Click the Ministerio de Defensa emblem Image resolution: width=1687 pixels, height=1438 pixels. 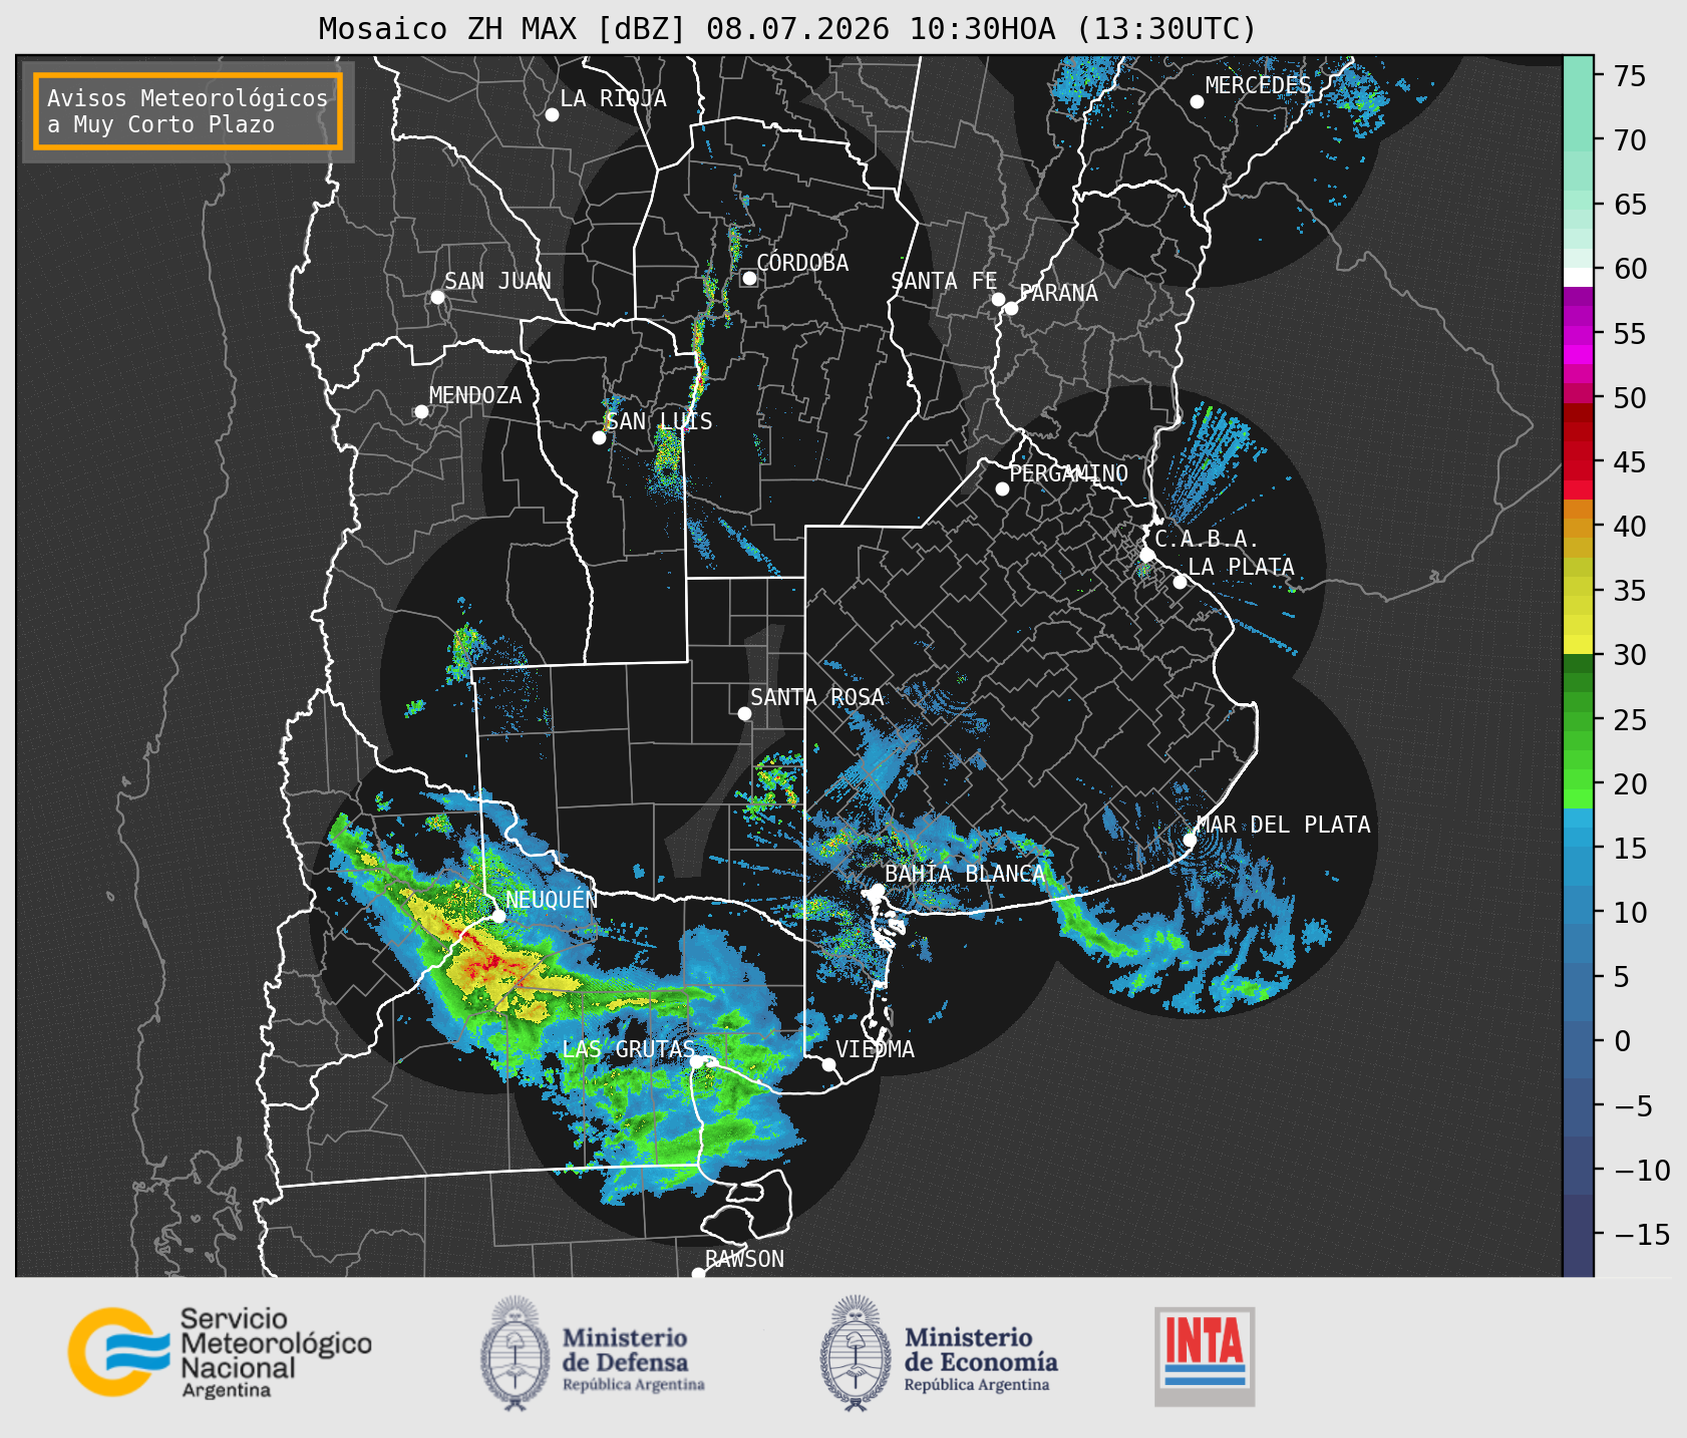tap(515, 1353)
